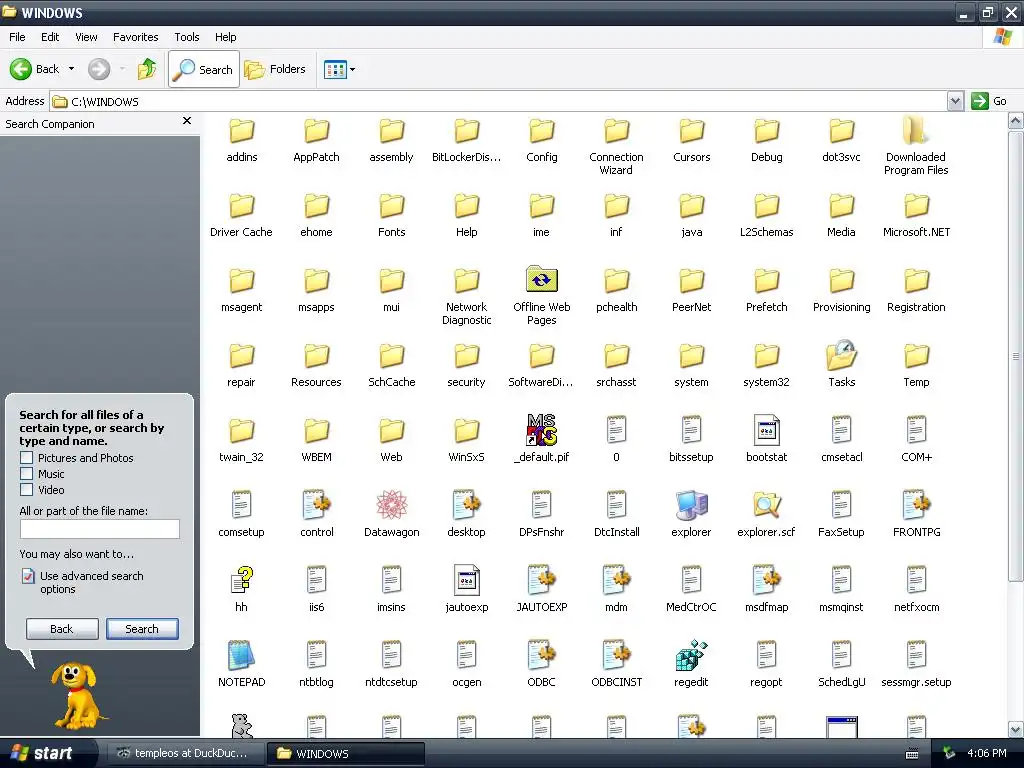Click the Go button beside address bar
Screen dimensions: 1024x768
click(x=989, y=101)
